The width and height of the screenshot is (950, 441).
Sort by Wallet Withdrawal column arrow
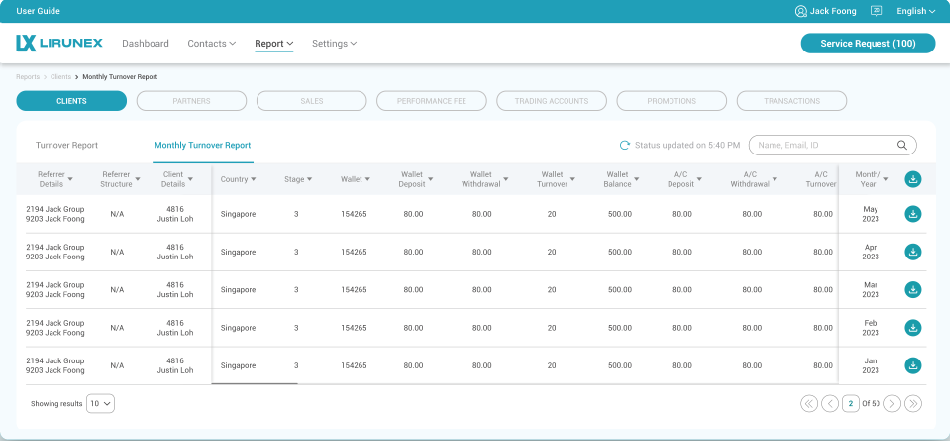[x=505, y=179]
